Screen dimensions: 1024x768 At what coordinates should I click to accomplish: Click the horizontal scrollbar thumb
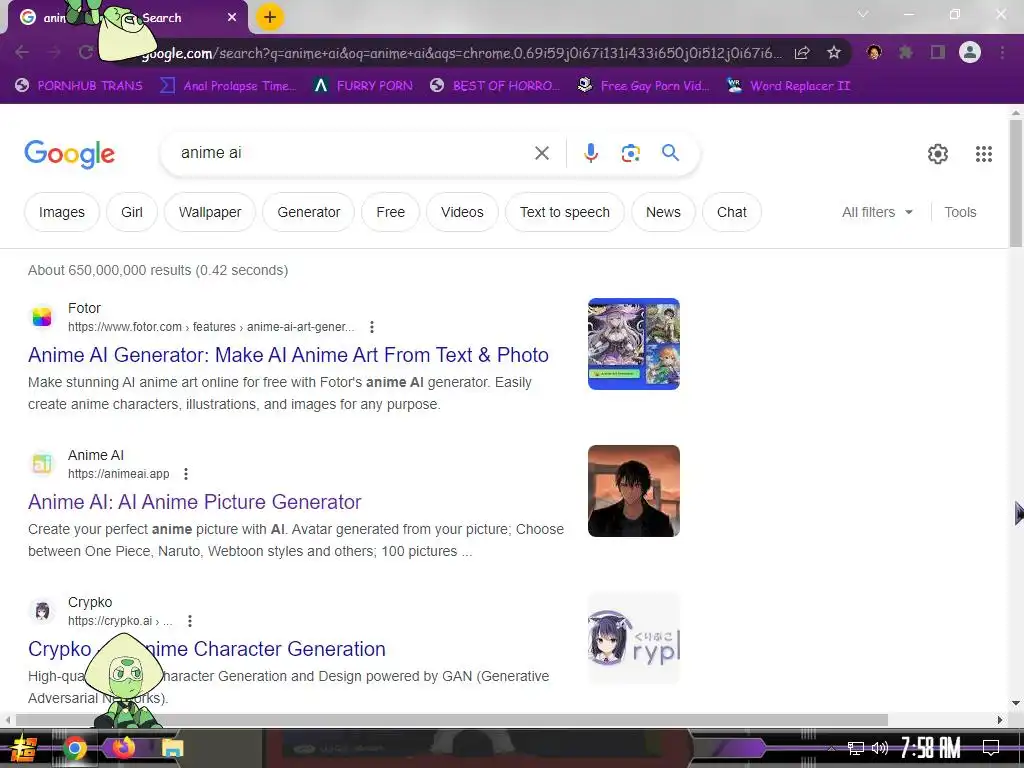coord(452,720)
